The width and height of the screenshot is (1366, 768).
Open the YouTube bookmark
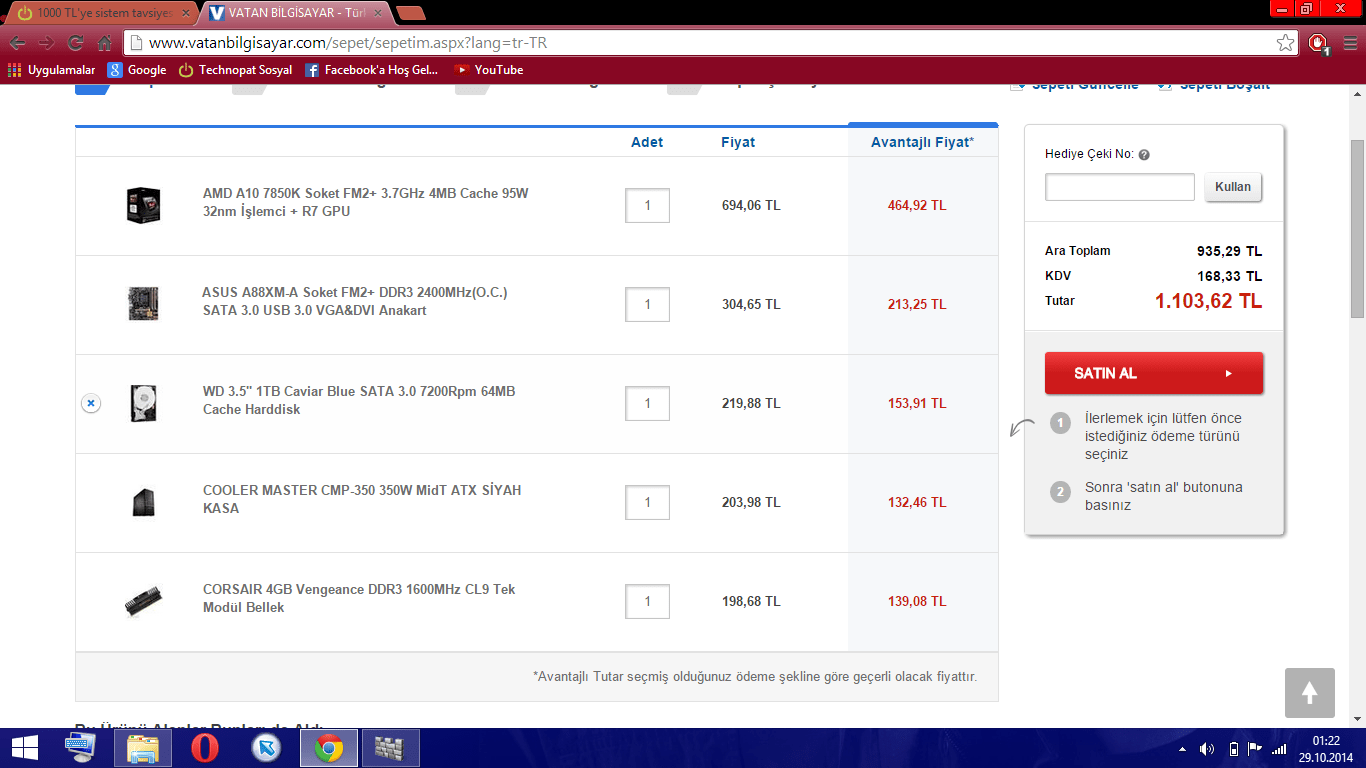(x=489, y=70)
